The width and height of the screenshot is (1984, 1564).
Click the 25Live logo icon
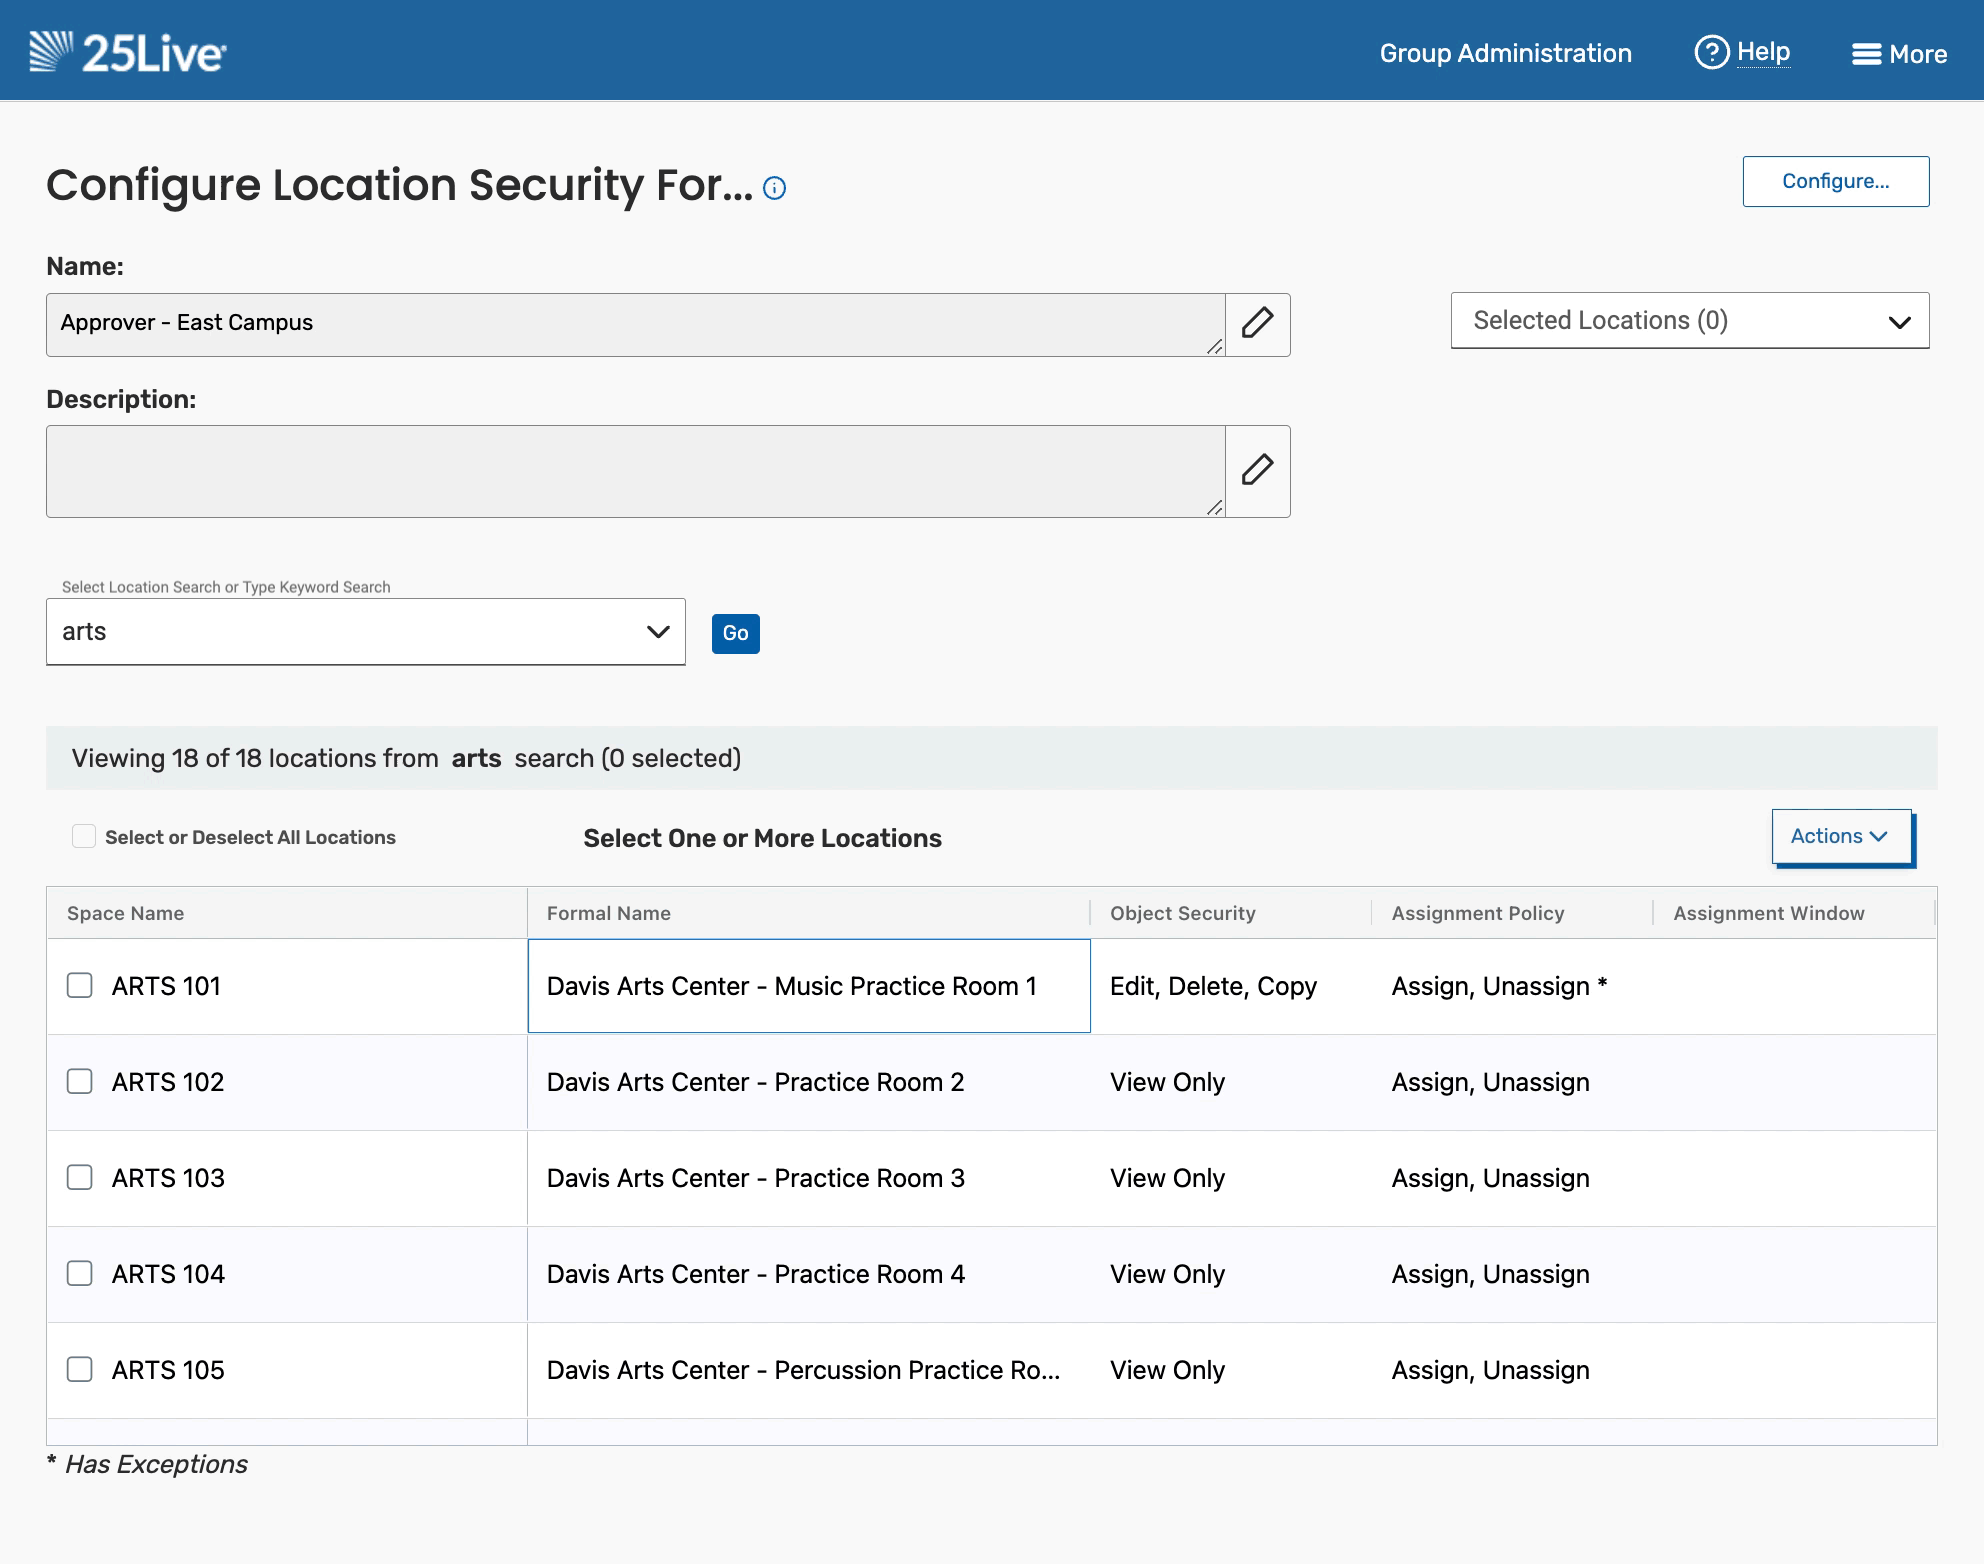point(52,52)
